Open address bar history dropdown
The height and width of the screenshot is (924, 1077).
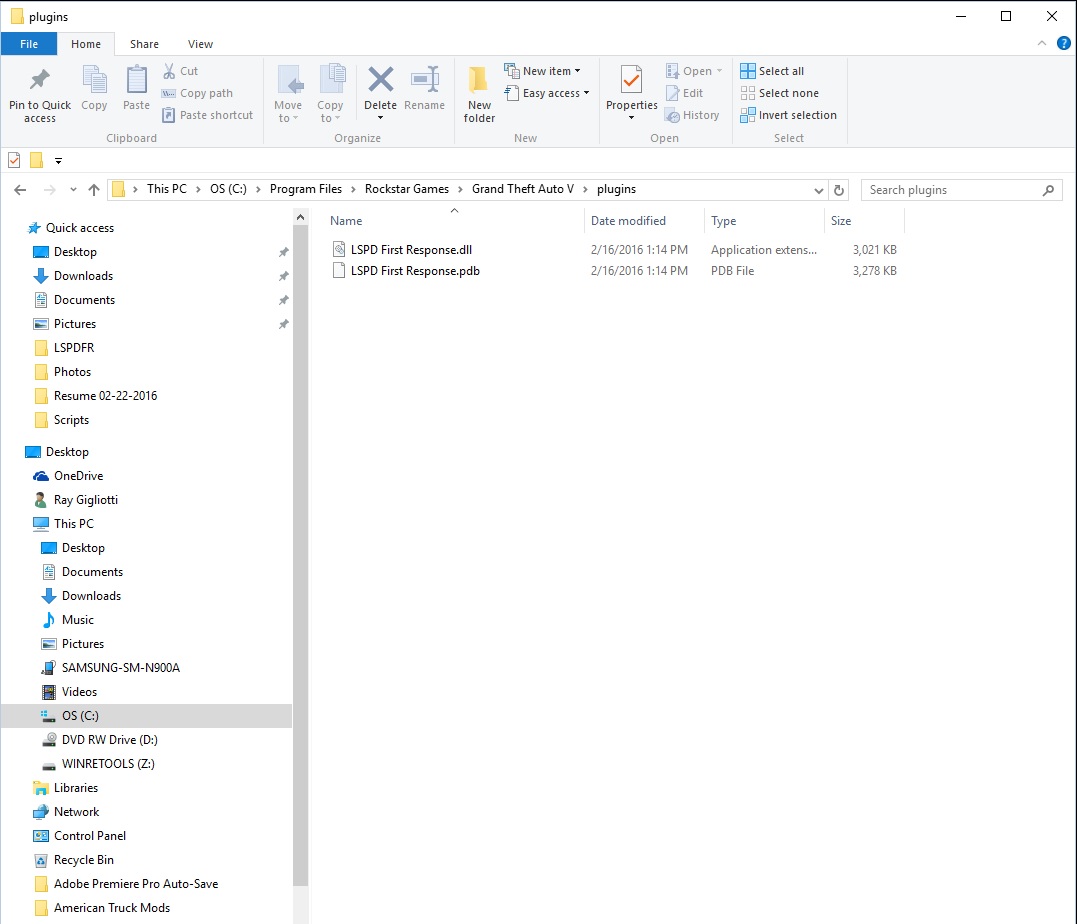[818, 190]
